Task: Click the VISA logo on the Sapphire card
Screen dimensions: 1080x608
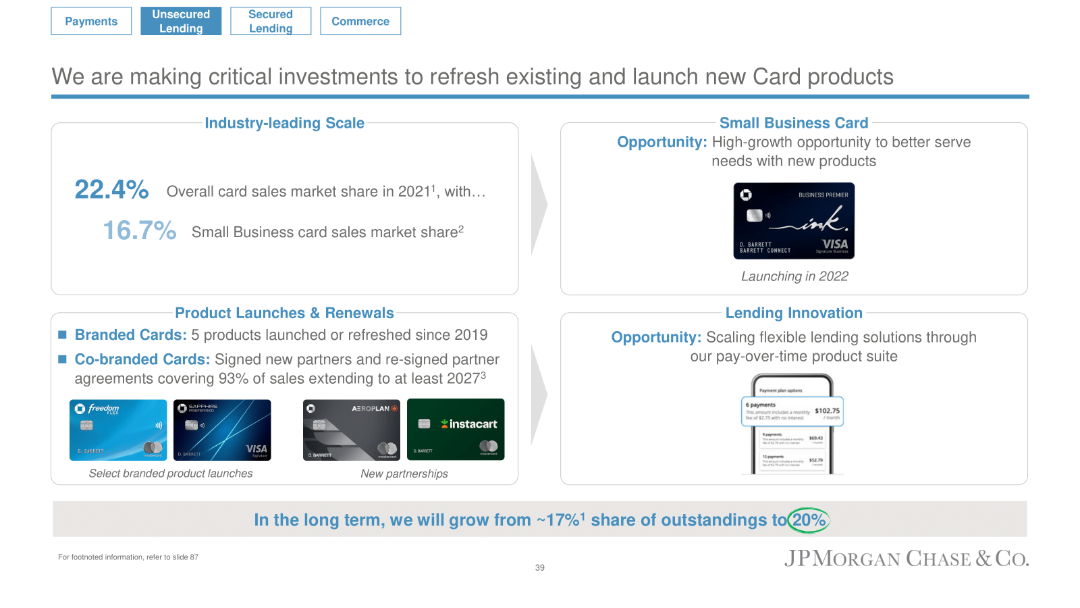Action: click(x=256, y=449)
